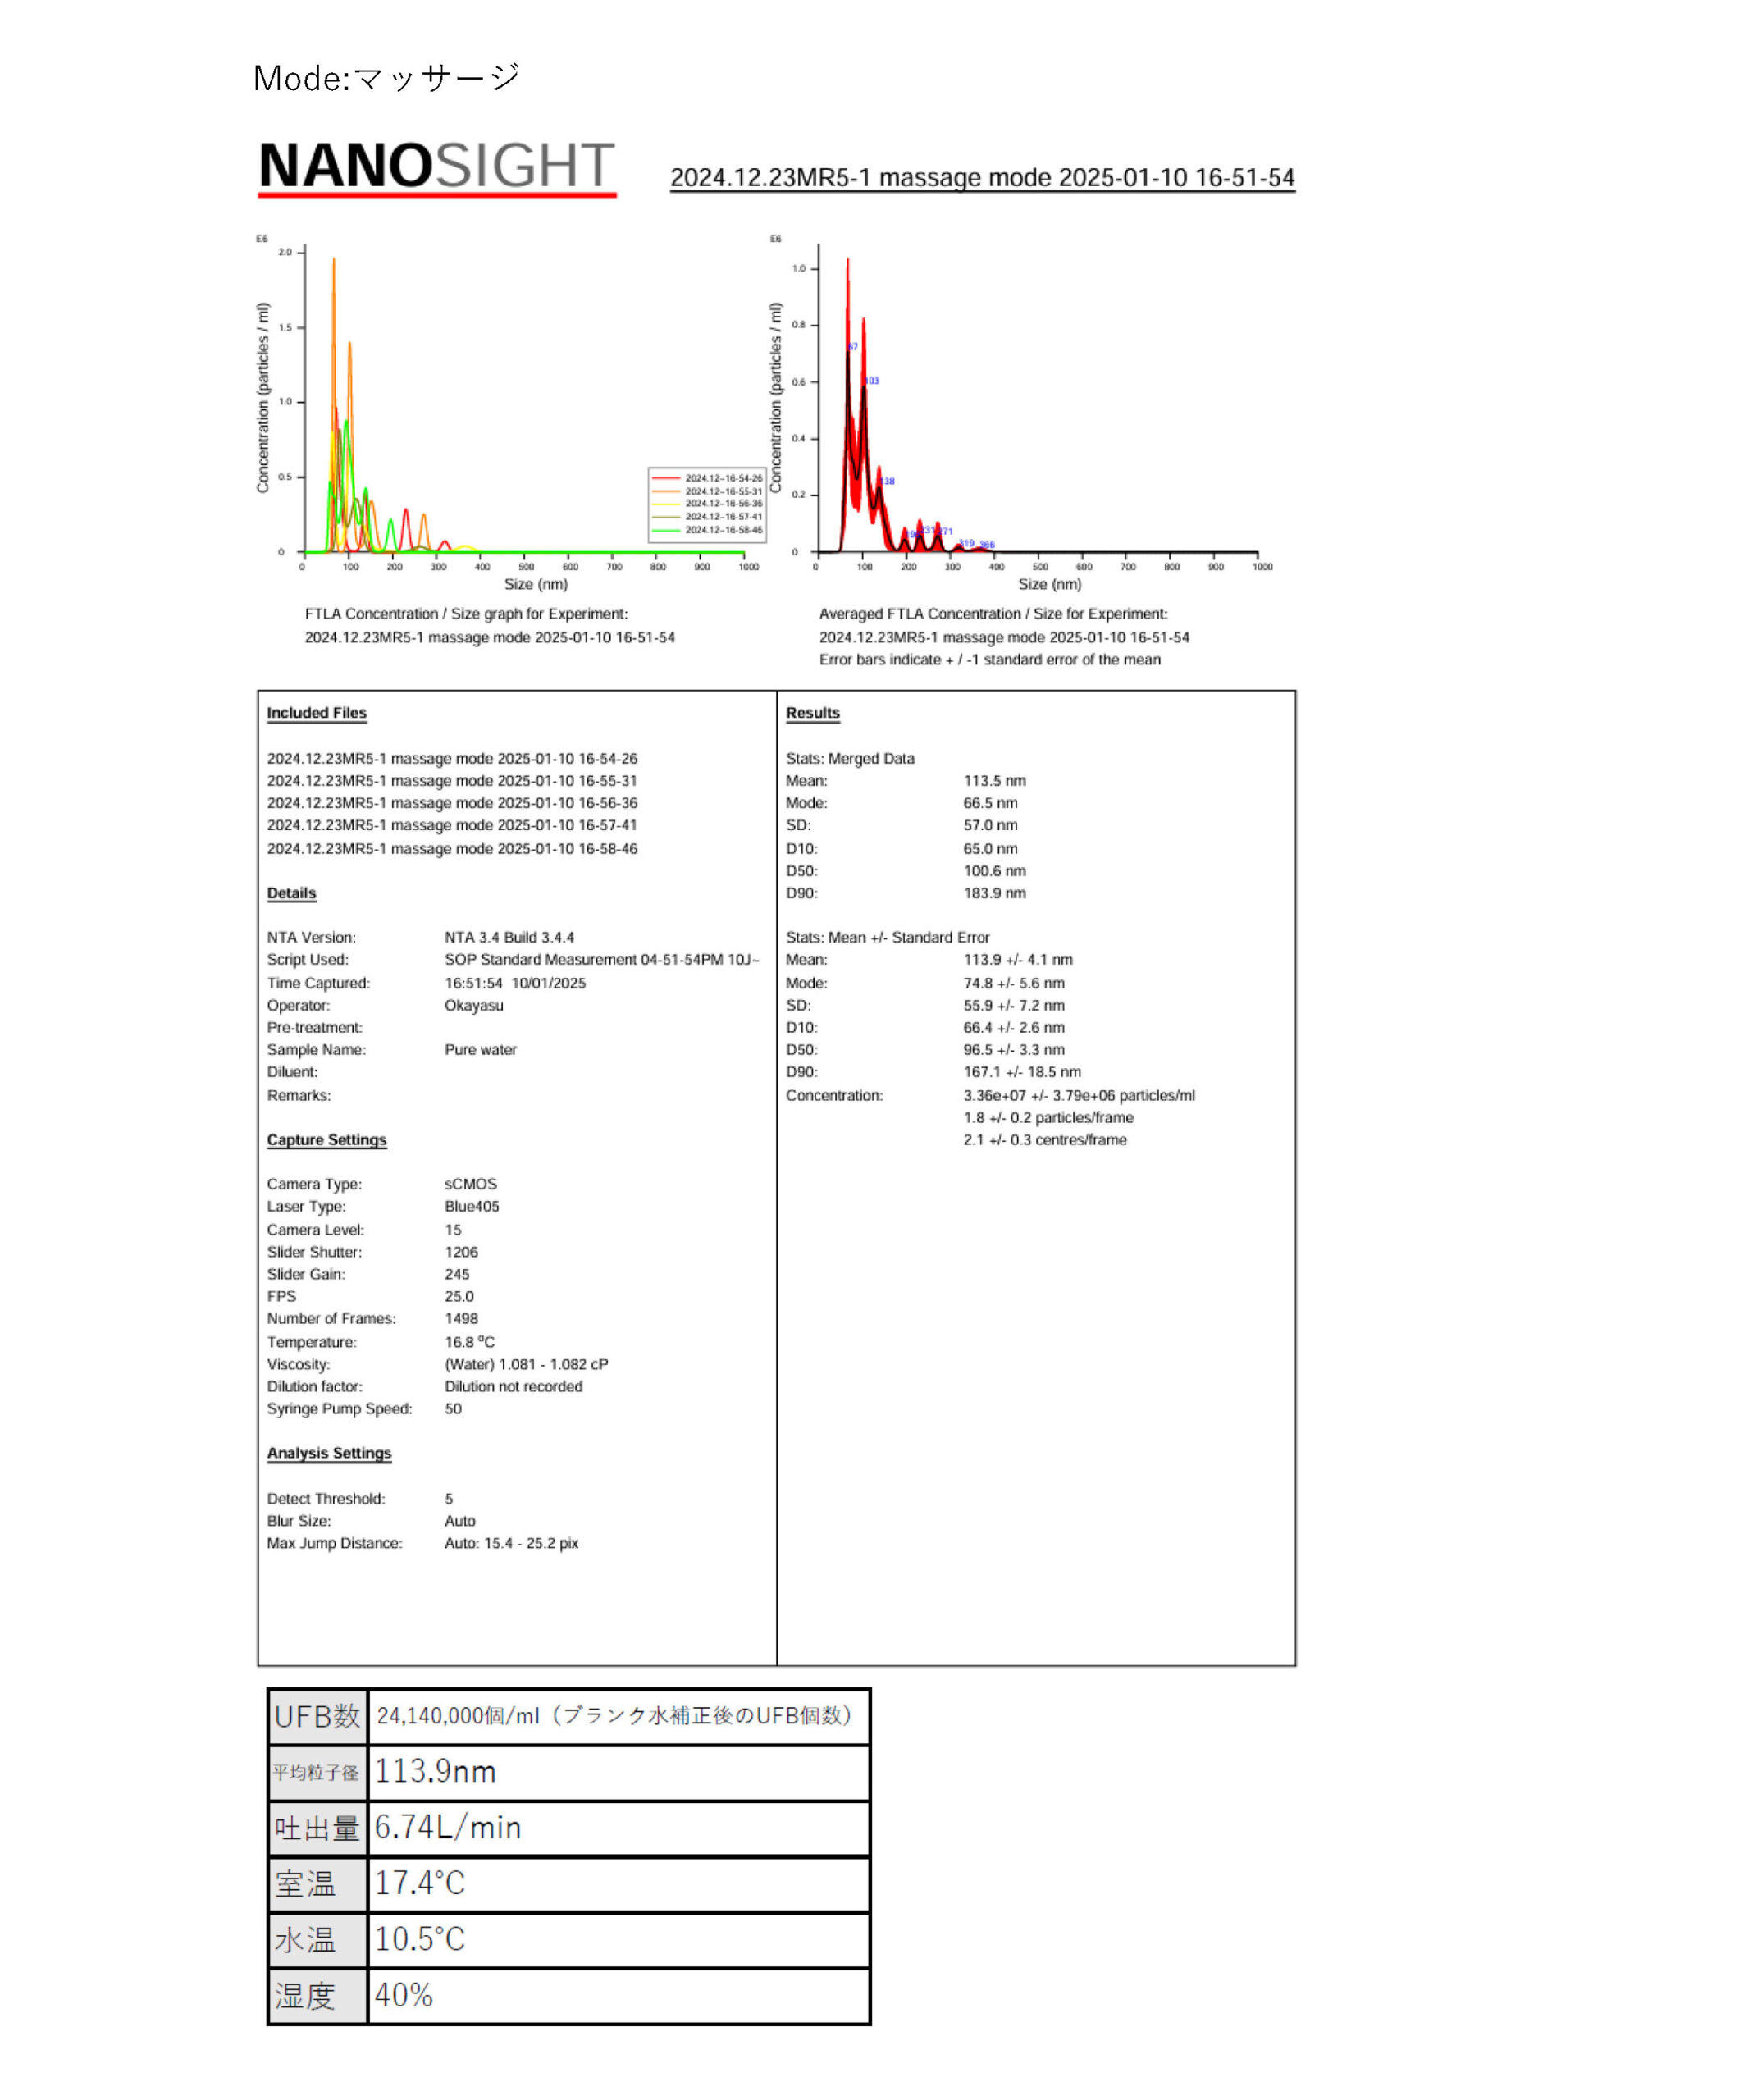
Task: Click NTA Version value 'NTA 3.4 Build 3.4.4'
Action: pos(509,937)
